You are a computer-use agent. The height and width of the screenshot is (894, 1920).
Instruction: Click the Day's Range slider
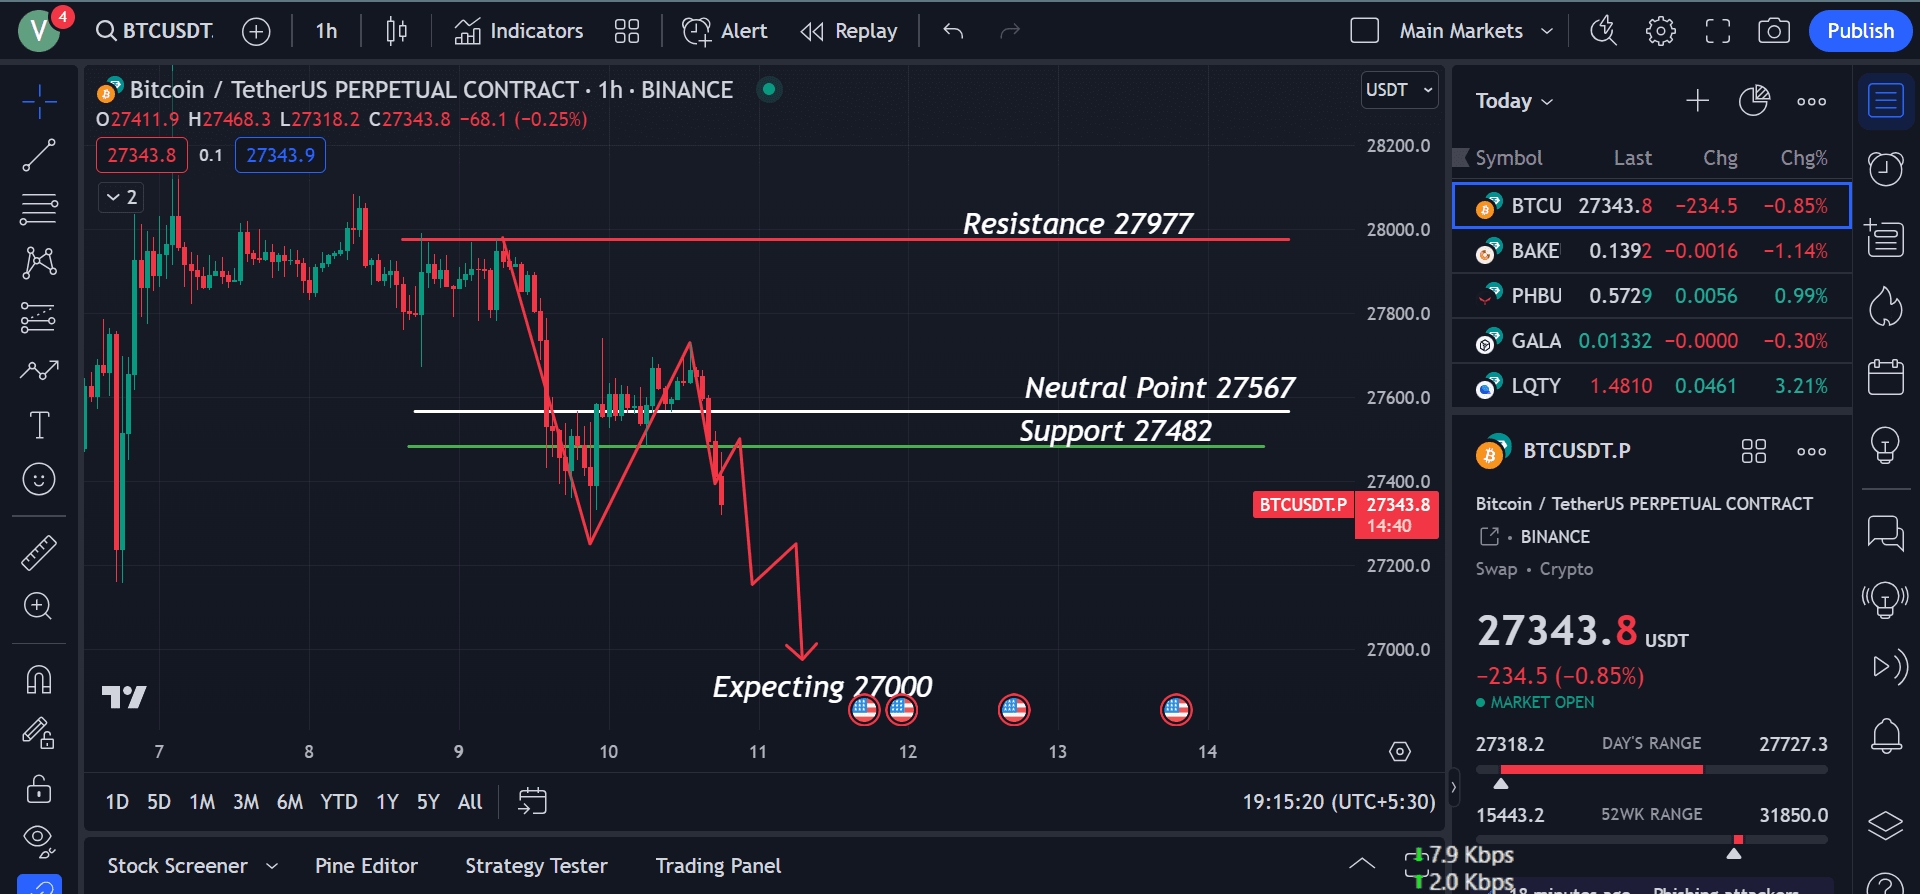point(1650,769)
